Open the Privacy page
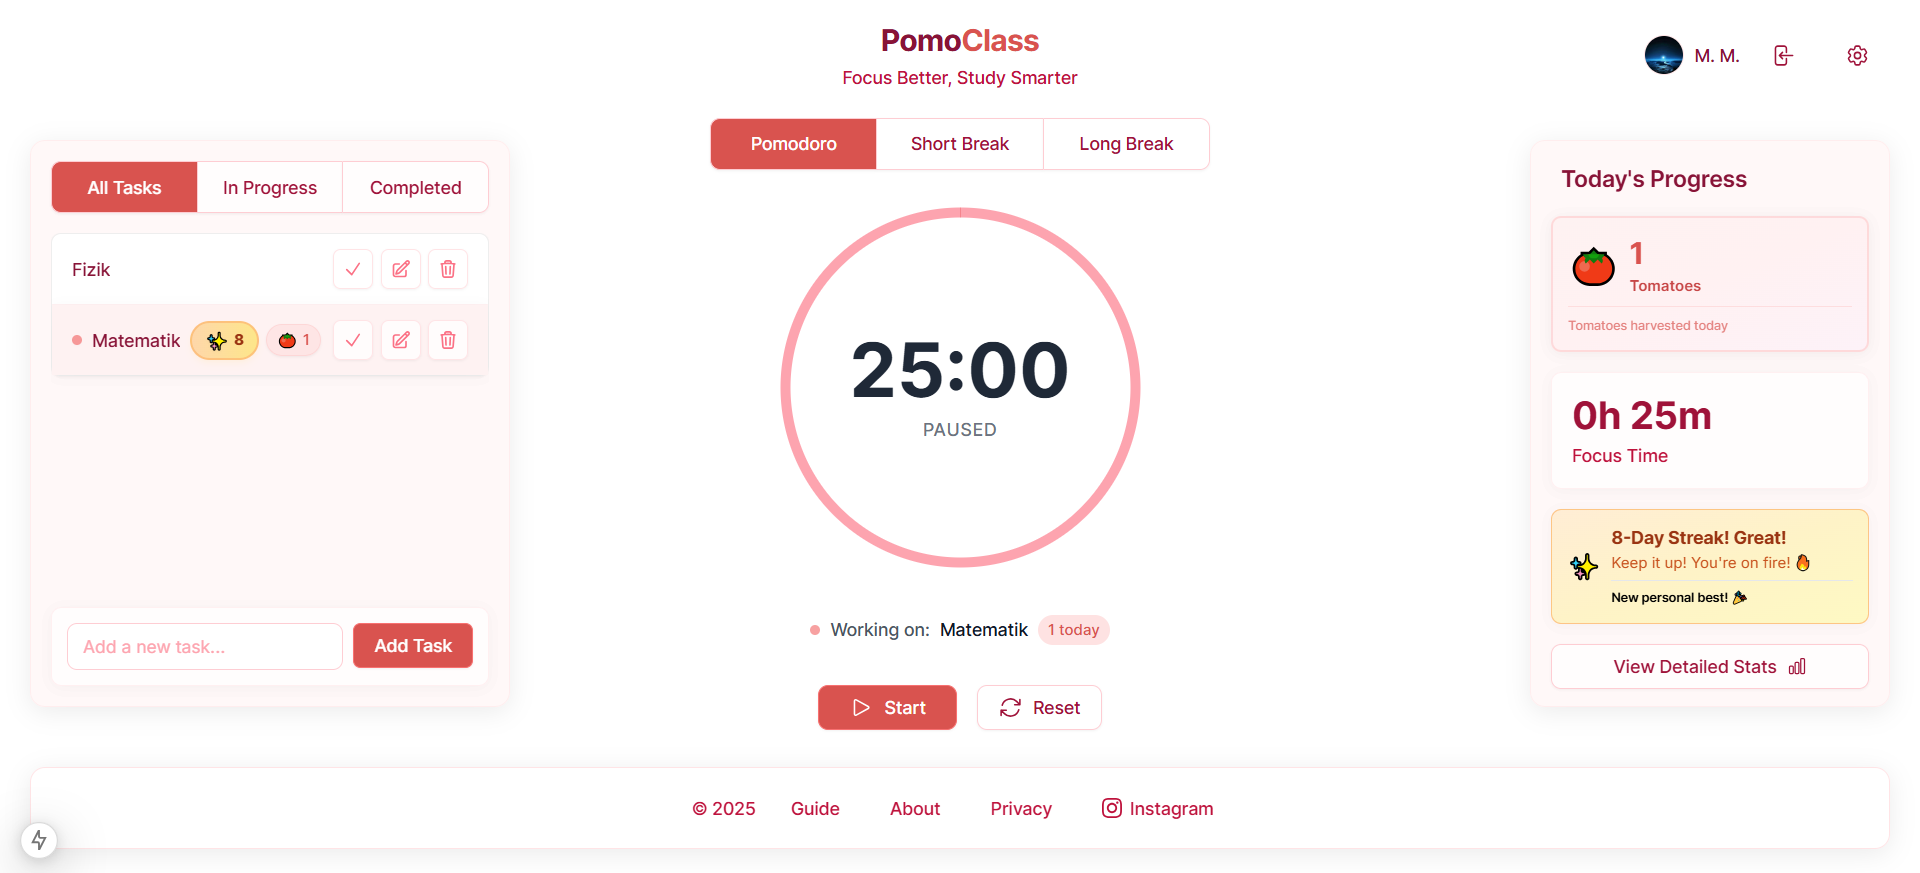This screenshot has height=873, width=1920. [1020, 808]
